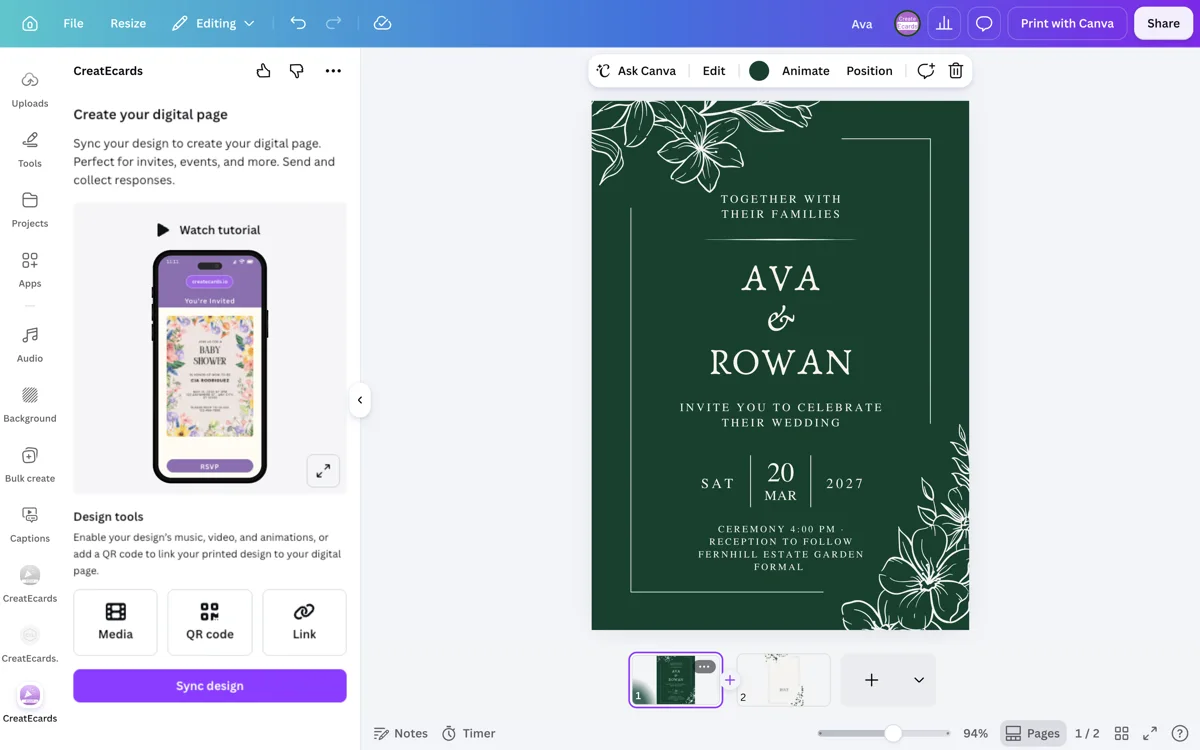Open comments speech bubble icon
Screen dimensions: 1200x750
click(984, 23)
